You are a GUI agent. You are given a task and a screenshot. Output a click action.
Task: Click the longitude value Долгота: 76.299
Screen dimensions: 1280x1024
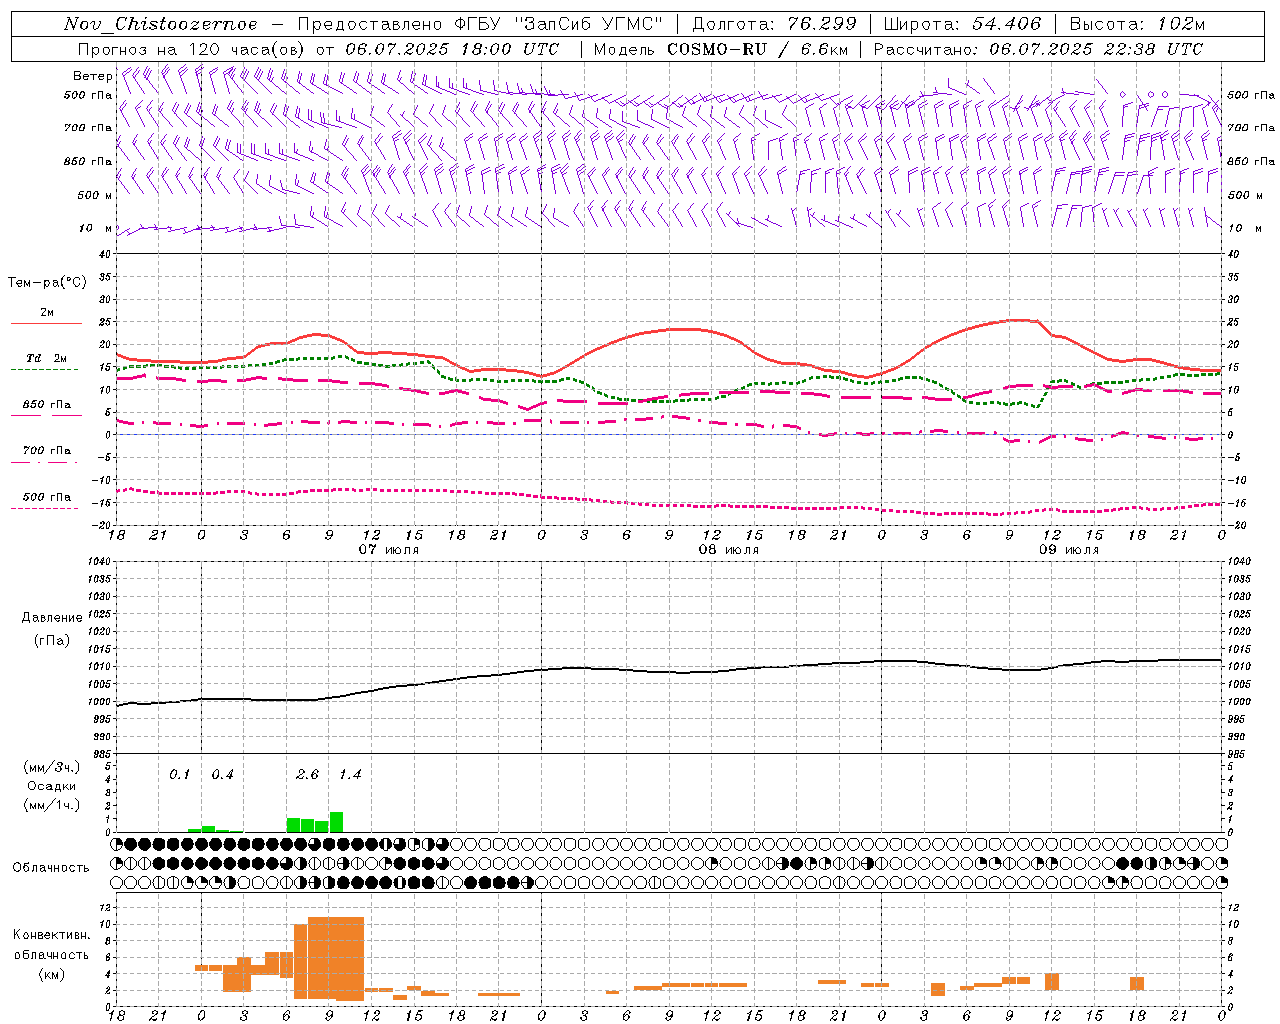[x=774, y=24]
